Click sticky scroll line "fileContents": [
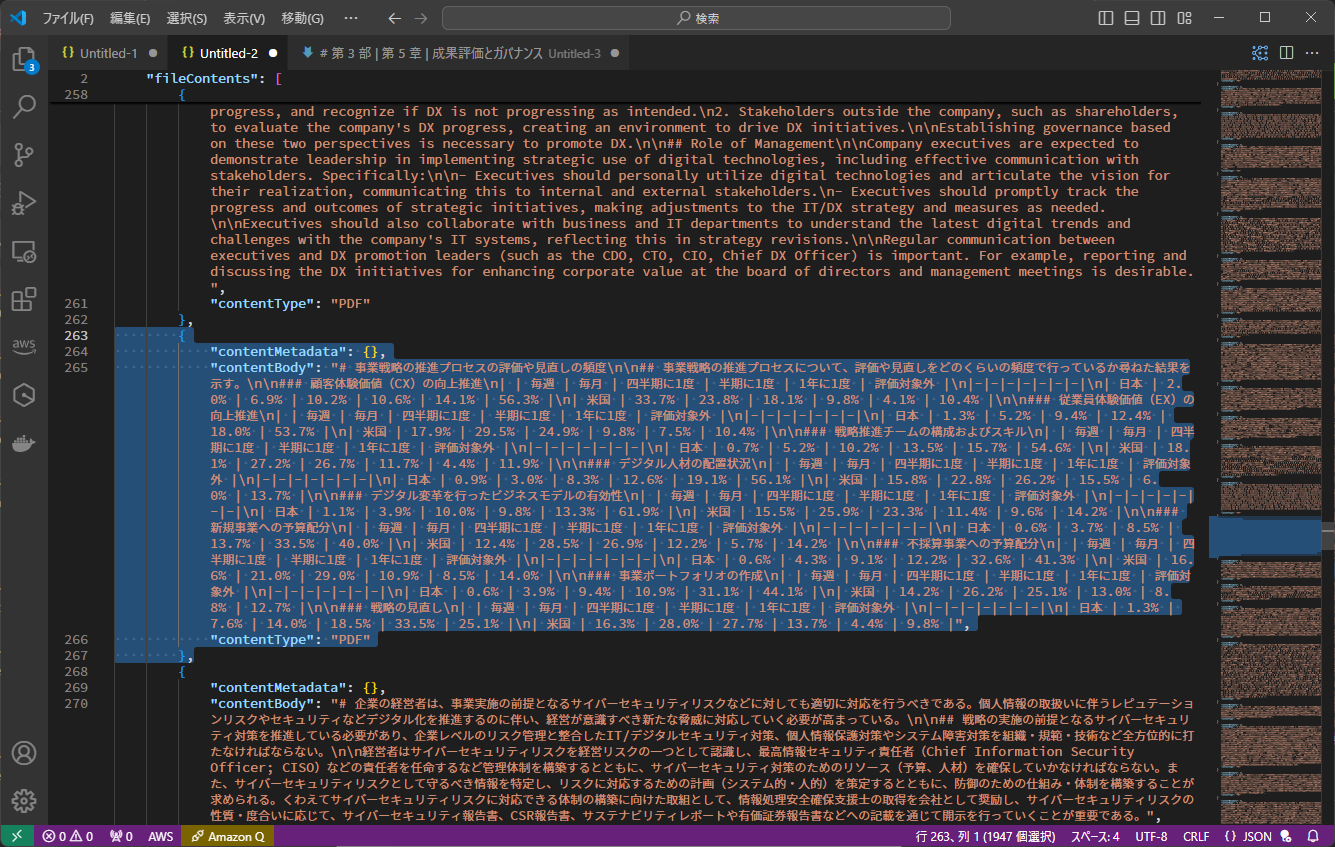 coord(213,79)
